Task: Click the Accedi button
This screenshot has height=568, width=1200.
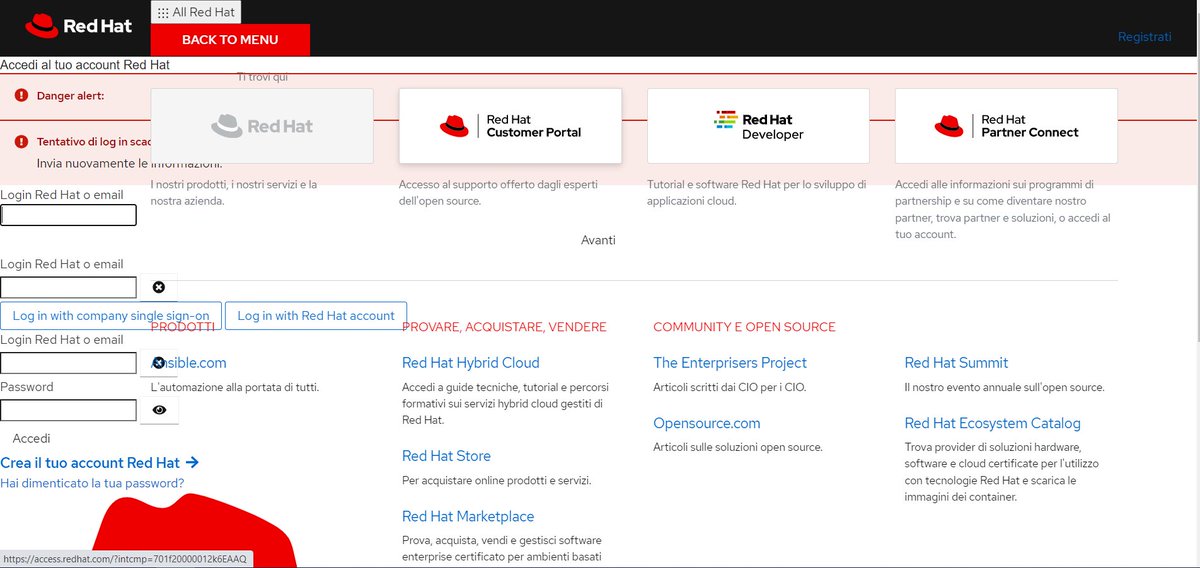Action: [31, 438]
